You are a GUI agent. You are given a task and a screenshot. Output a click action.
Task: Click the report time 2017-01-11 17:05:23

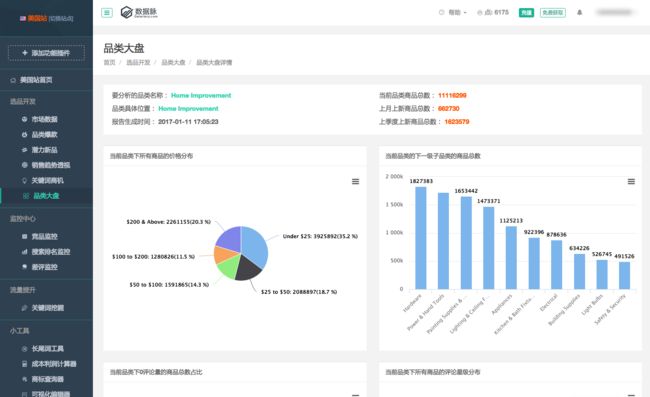click(188, 121)
